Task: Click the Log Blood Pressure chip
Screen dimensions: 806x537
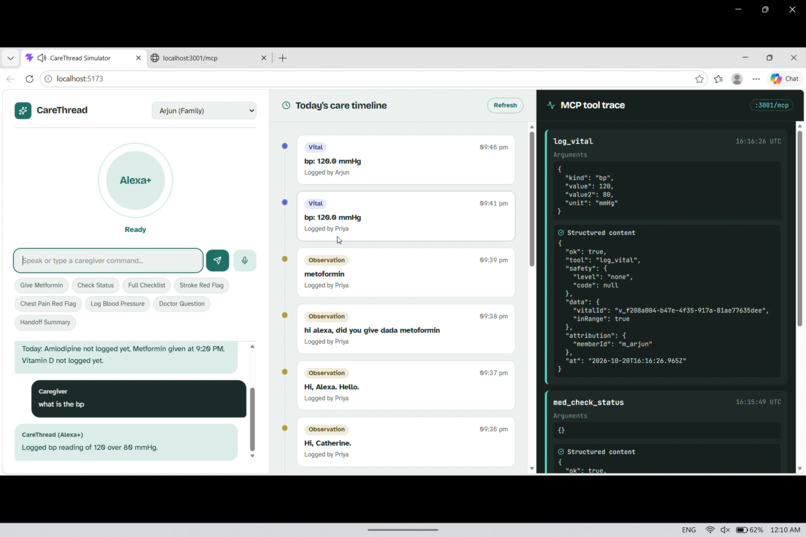Action: (x=118, y=304)
